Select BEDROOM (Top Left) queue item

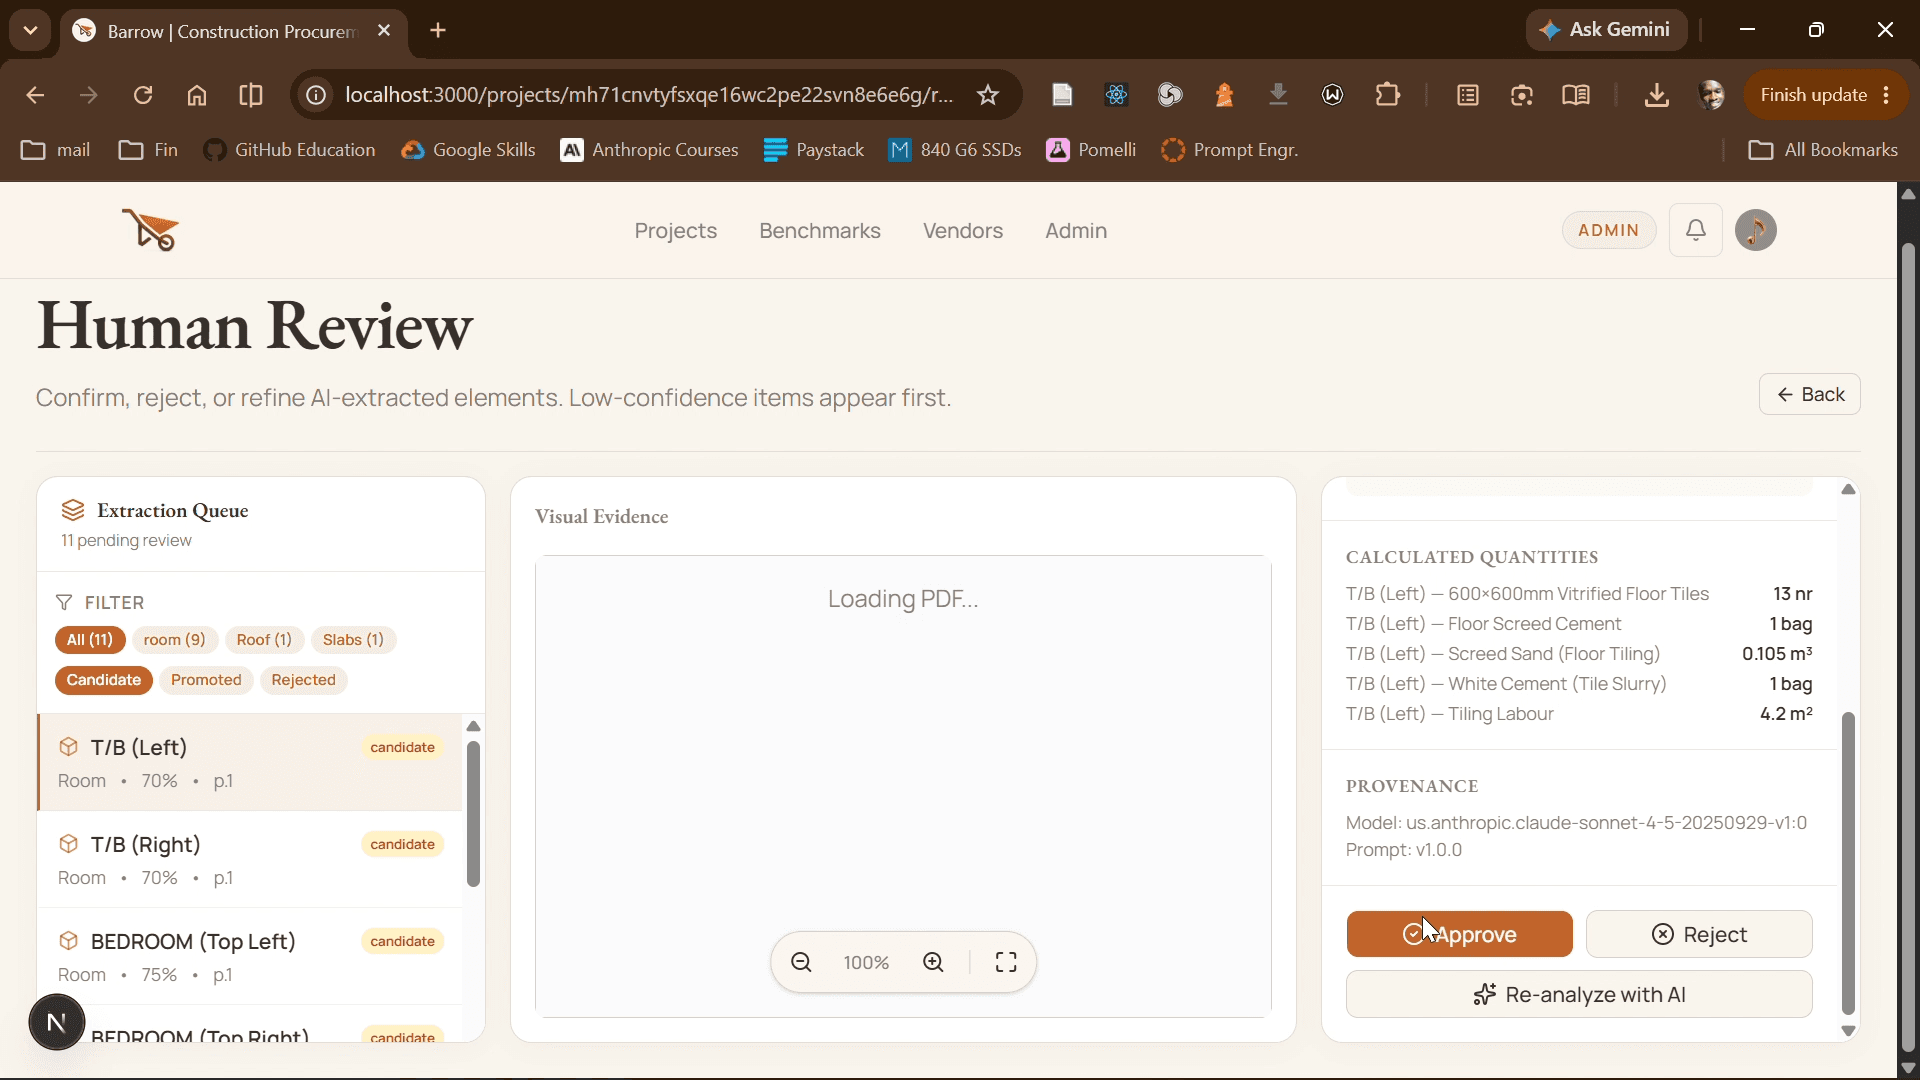[250, 957]
